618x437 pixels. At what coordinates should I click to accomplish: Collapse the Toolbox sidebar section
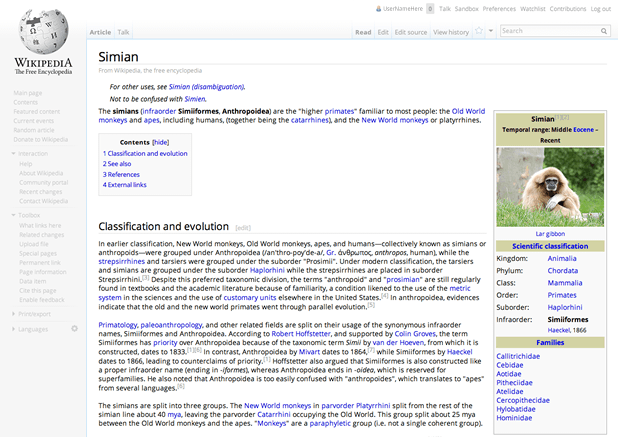click(x=14, y=215)
